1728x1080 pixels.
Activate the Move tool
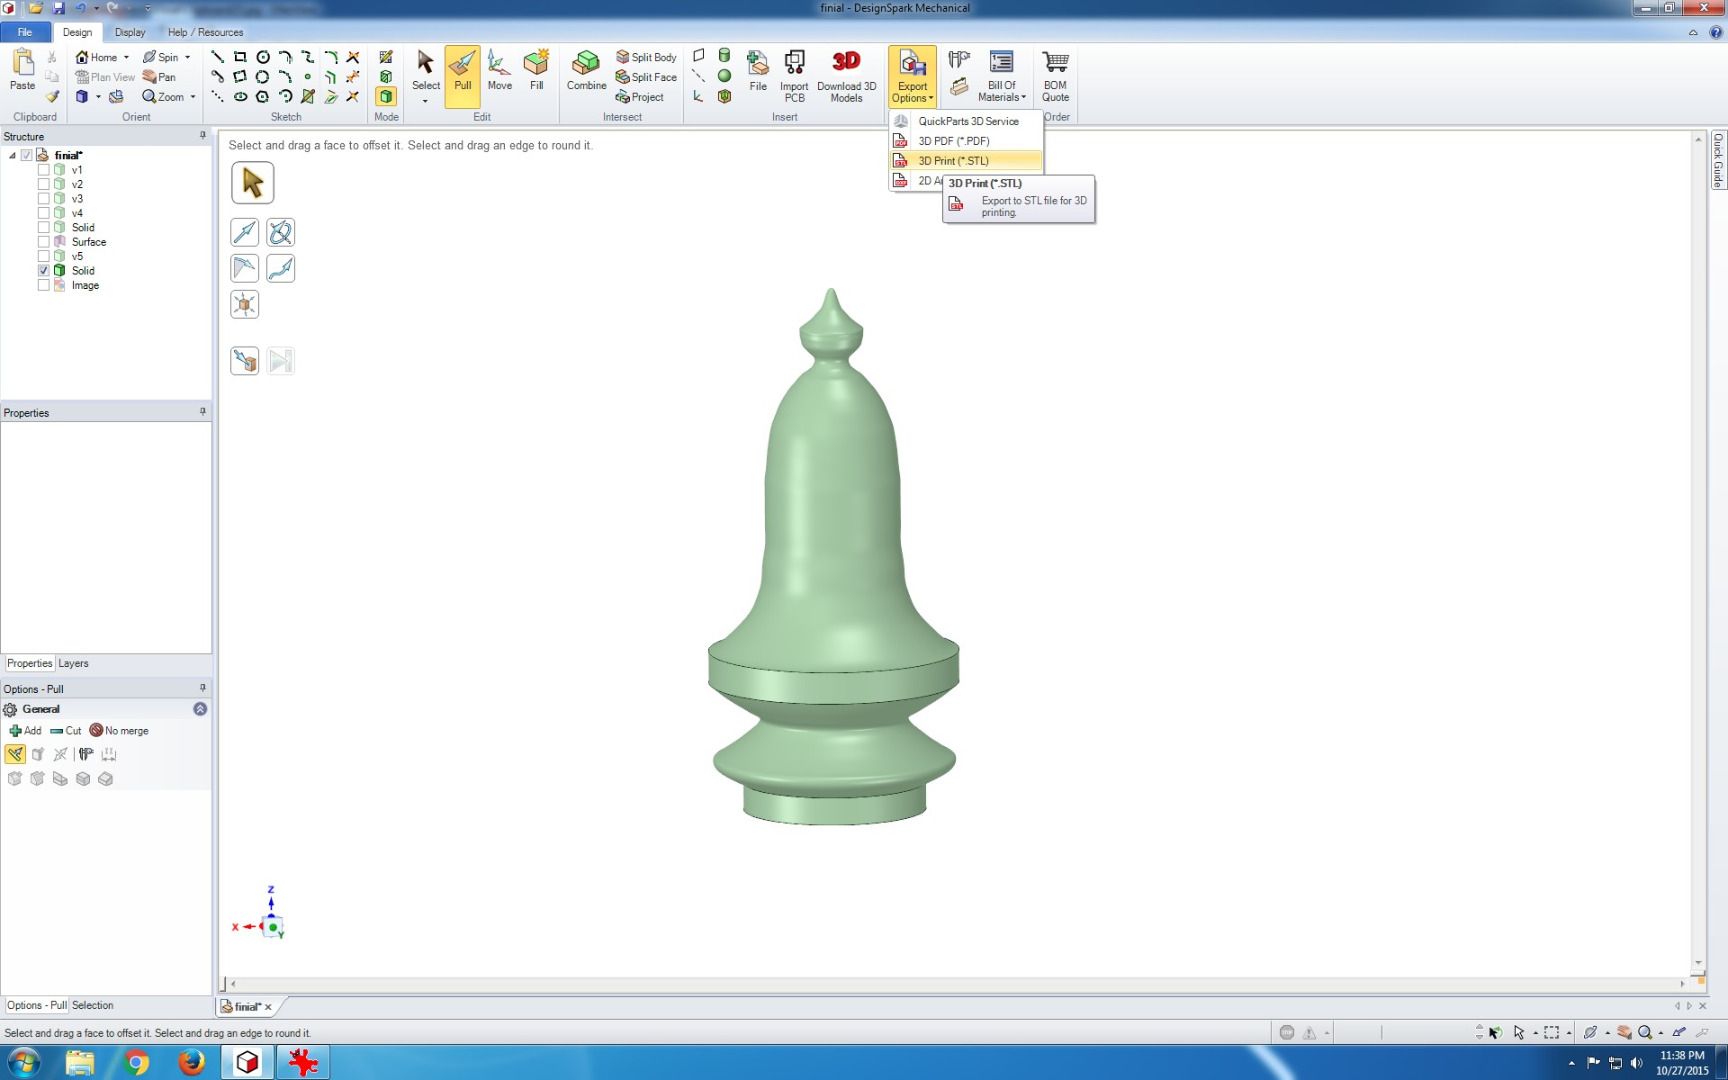(x=499, y=72)
